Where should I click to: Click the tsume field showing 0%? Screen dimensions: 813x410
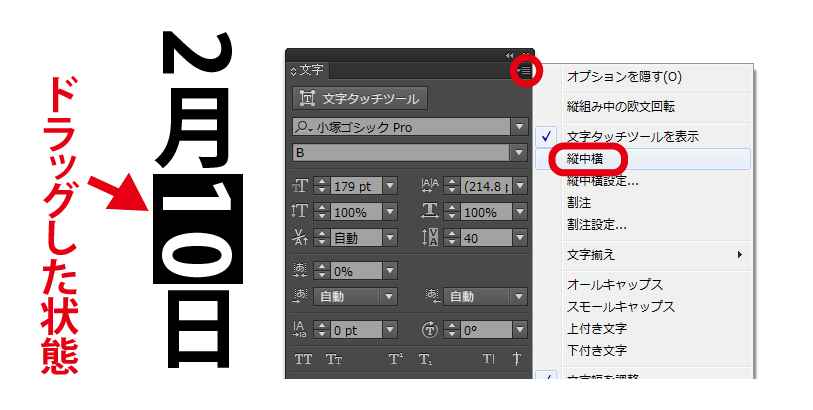tap(357, 270)
